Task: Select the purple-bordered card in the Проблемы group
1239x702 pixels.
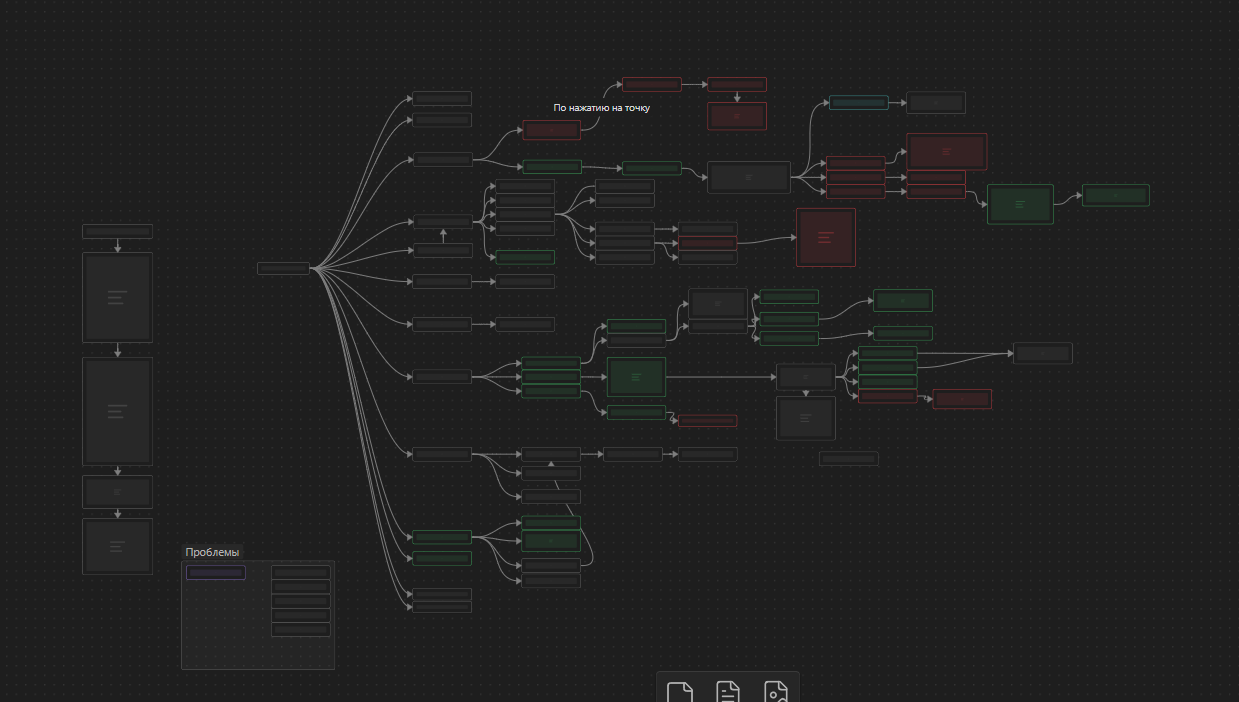Action: [x=216, y=573]
